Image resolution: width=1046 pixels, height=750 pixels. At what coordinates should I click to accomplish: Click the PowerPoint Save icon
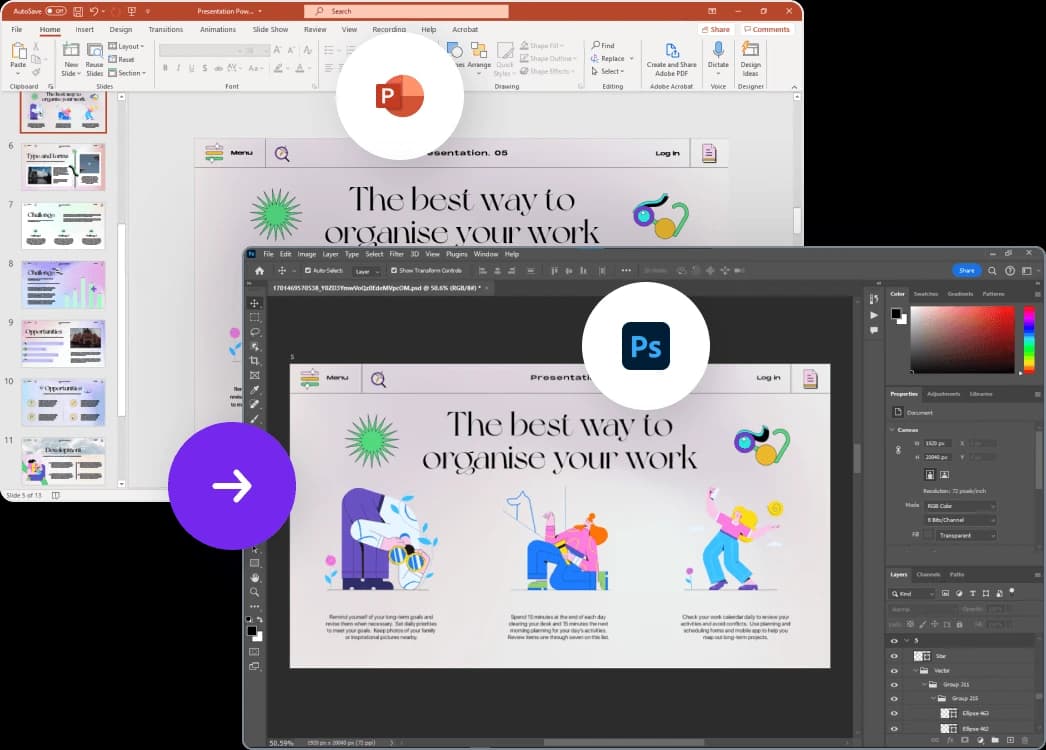(x=78, y=11)
